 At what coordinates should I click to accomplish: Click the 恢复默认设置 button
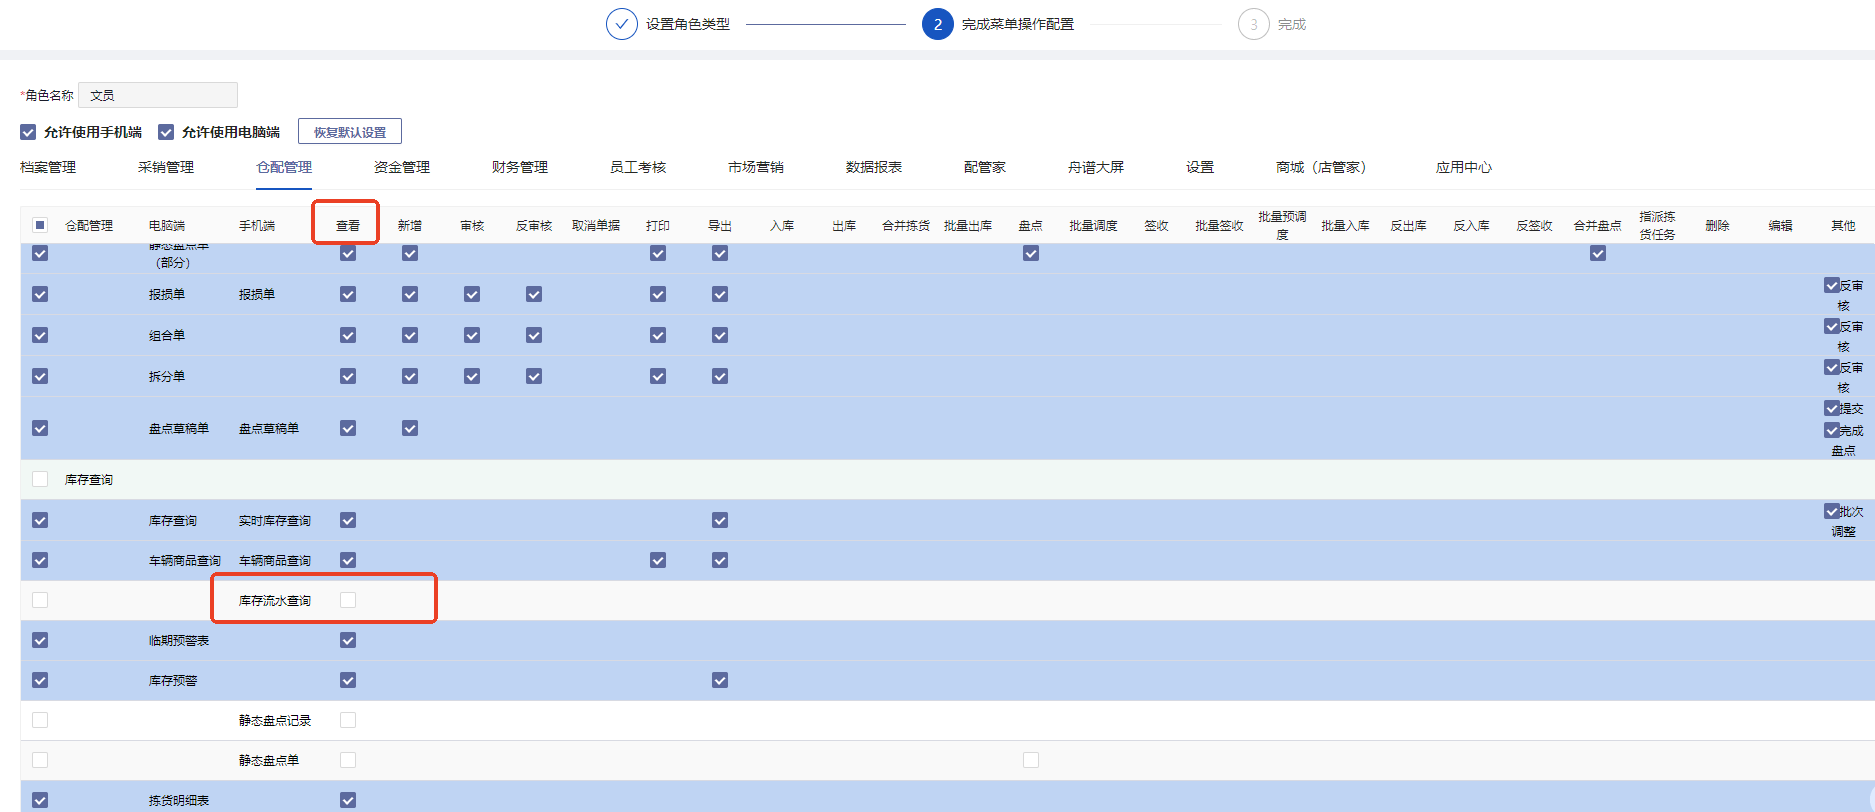click(349, 132)
